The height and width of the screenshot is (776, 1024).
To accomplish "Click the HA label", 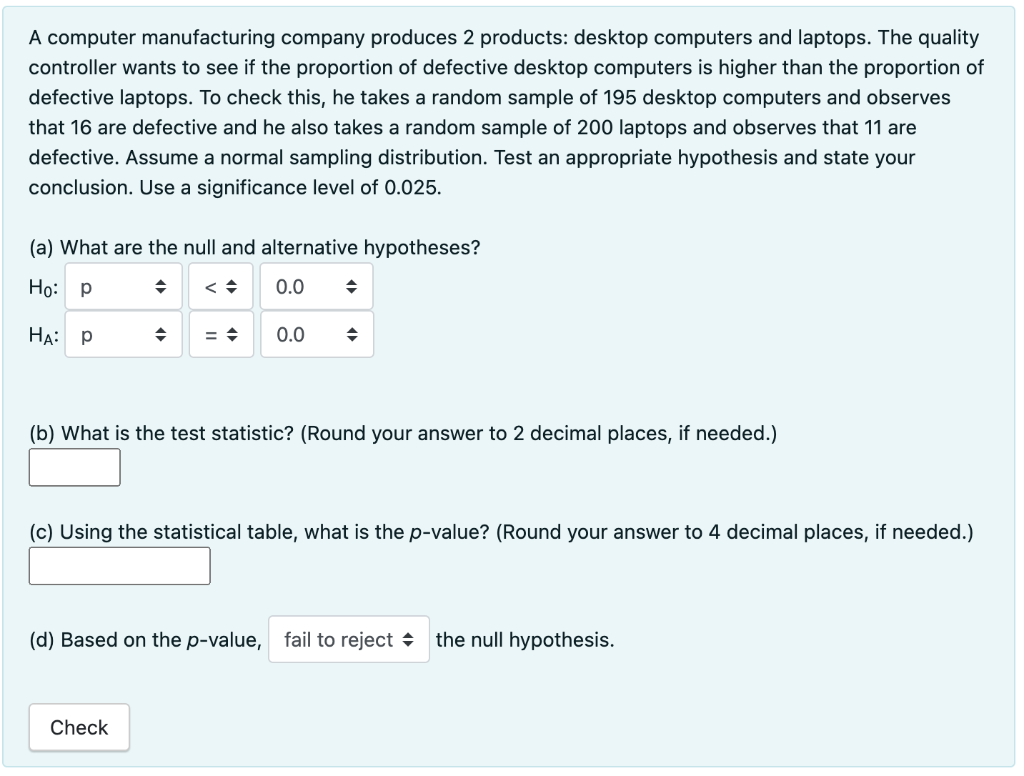I will (x=44, y=336).
